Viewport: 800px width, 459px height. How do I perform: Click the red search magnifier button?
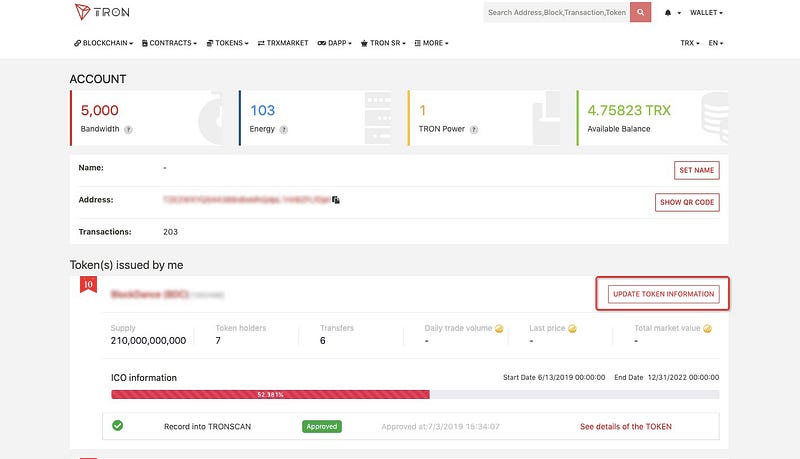tap(640, 12)
